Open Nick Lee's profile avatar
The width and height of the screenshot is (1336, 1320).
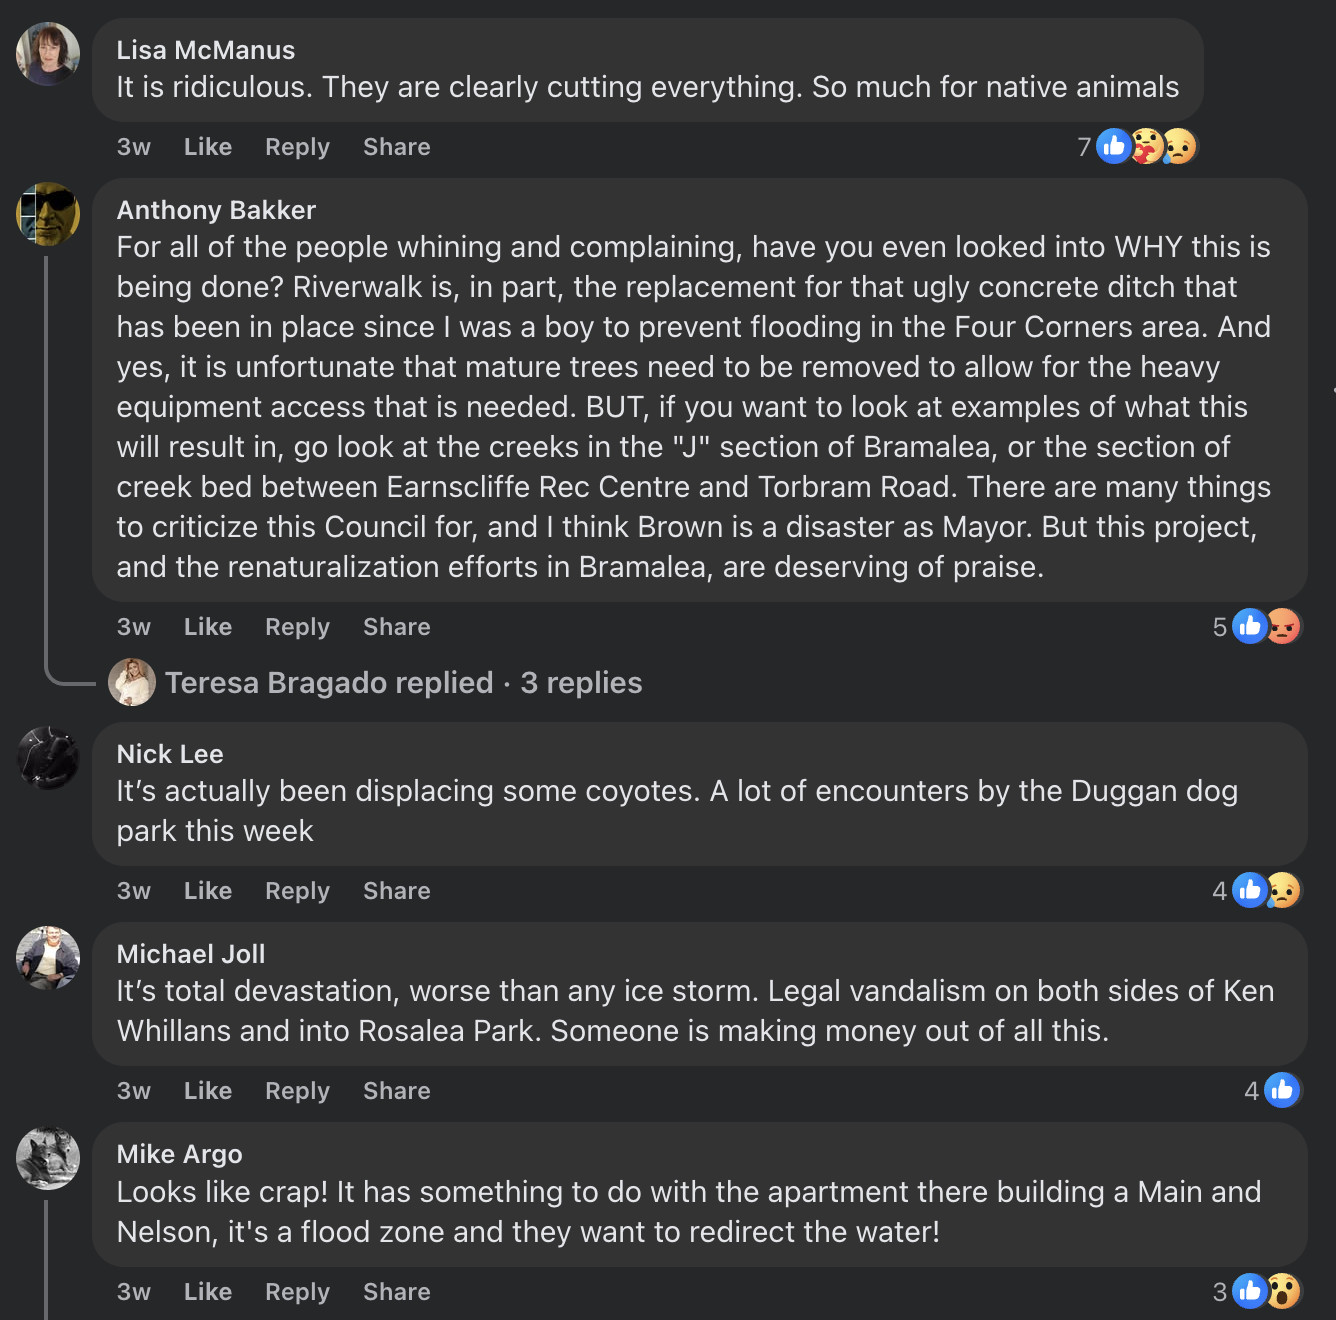point(48,758)
